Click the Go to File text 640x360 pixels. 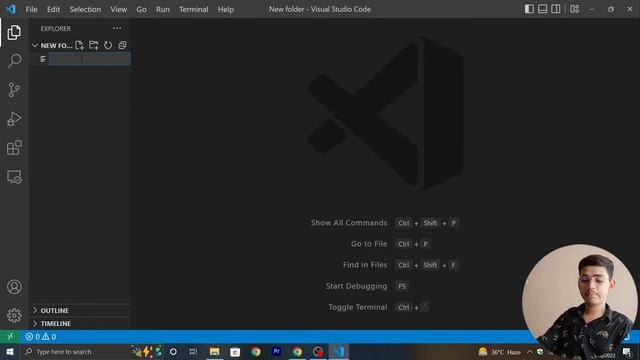click(x=369, y=244)
